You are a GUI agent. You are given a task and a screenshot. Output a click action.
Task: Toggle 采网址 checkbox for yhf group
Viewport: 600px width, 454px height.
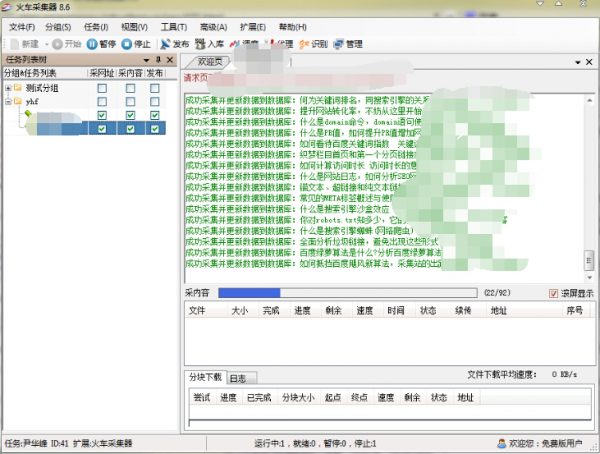[x=102, y=101]
